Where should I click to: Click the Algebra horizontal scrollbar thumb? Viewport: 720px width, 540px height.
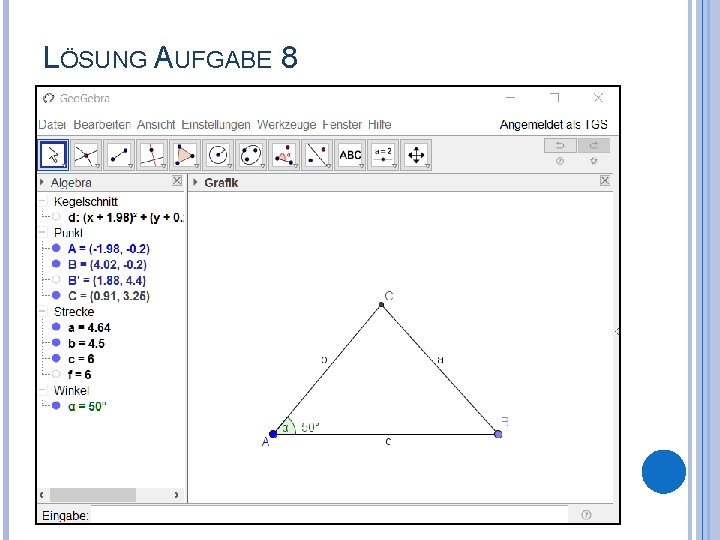pos(93,495)
